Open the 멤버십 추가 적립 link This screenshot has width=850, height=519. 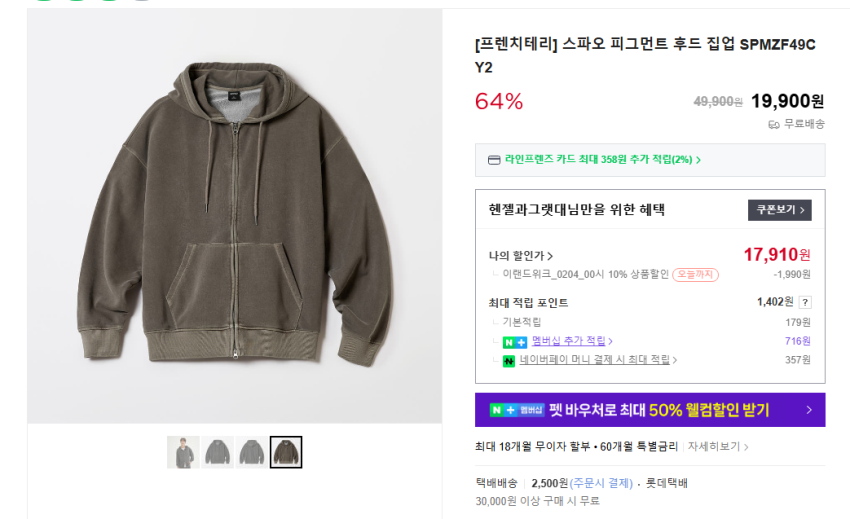pyautogui.click(x=571, y=341)
